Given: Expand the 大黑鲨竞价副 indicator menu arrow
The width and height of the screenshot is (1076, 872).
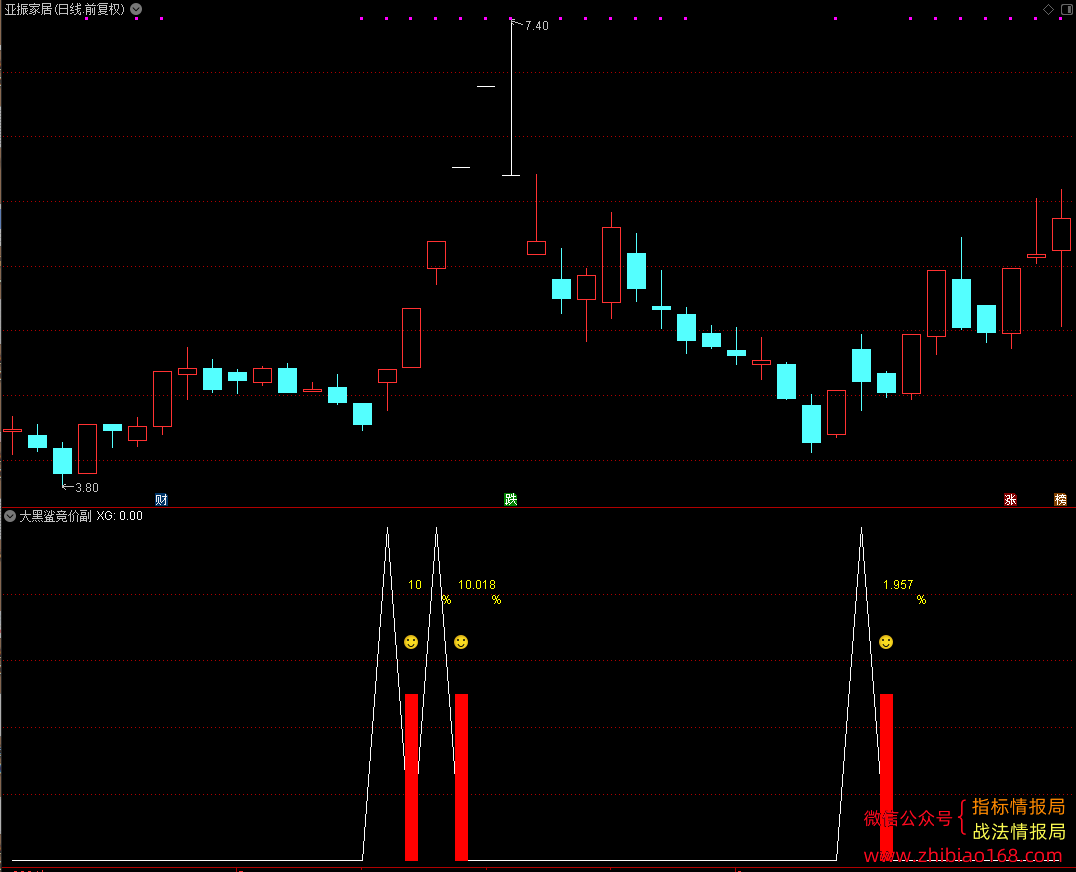Looking at the screenshot, I should coord(10,516).
